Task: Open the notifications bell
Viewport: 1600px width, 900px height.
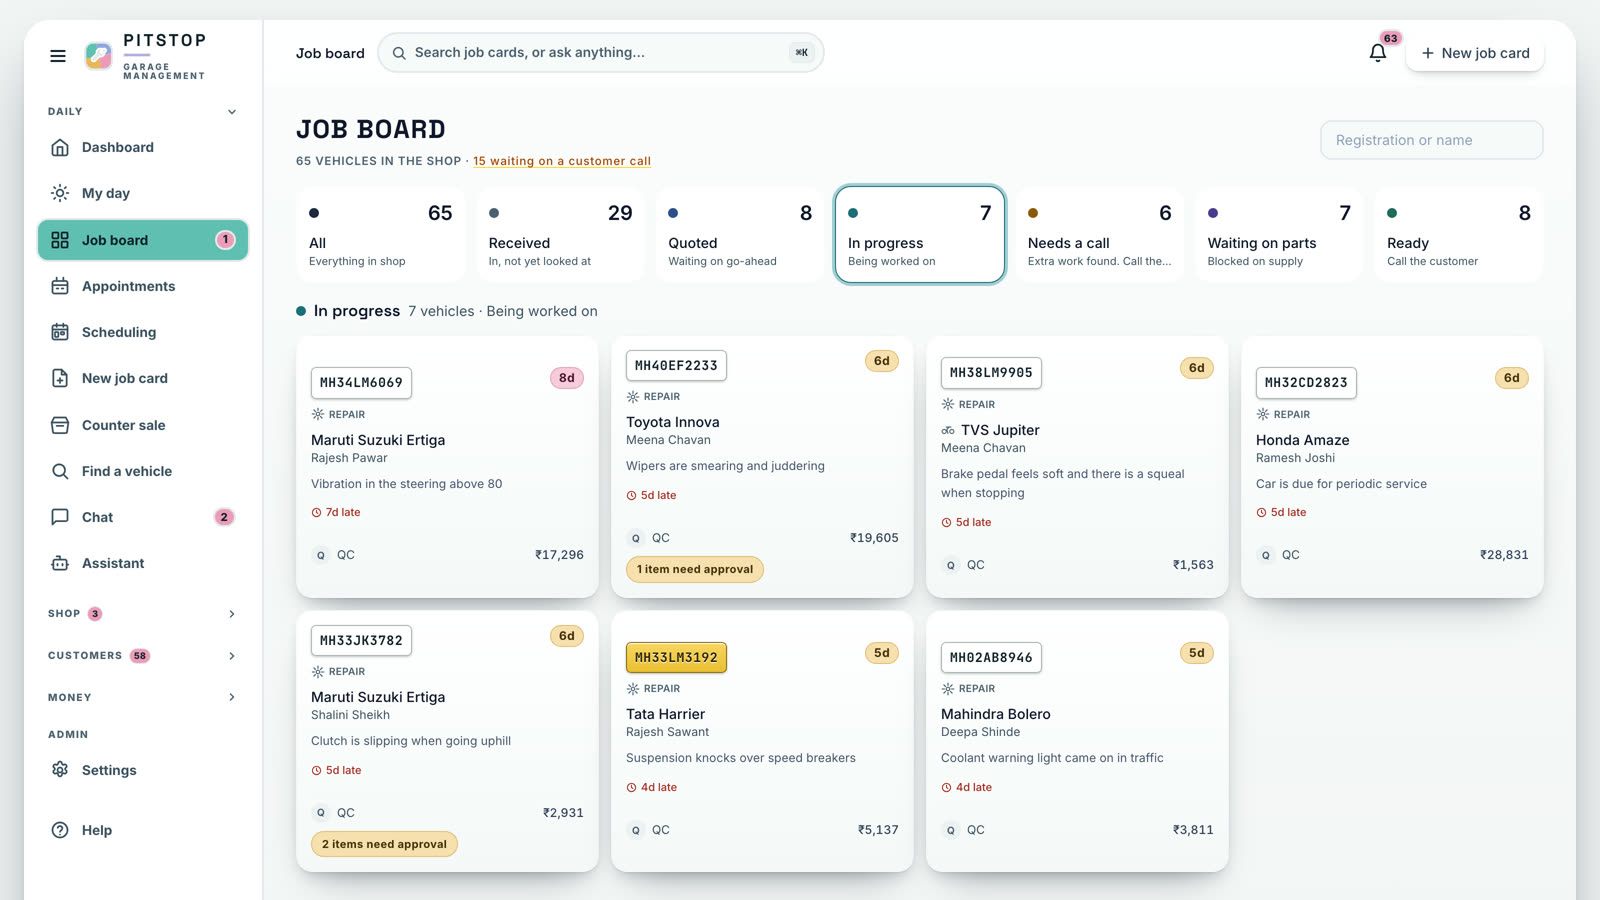Action: (1377, 53)
